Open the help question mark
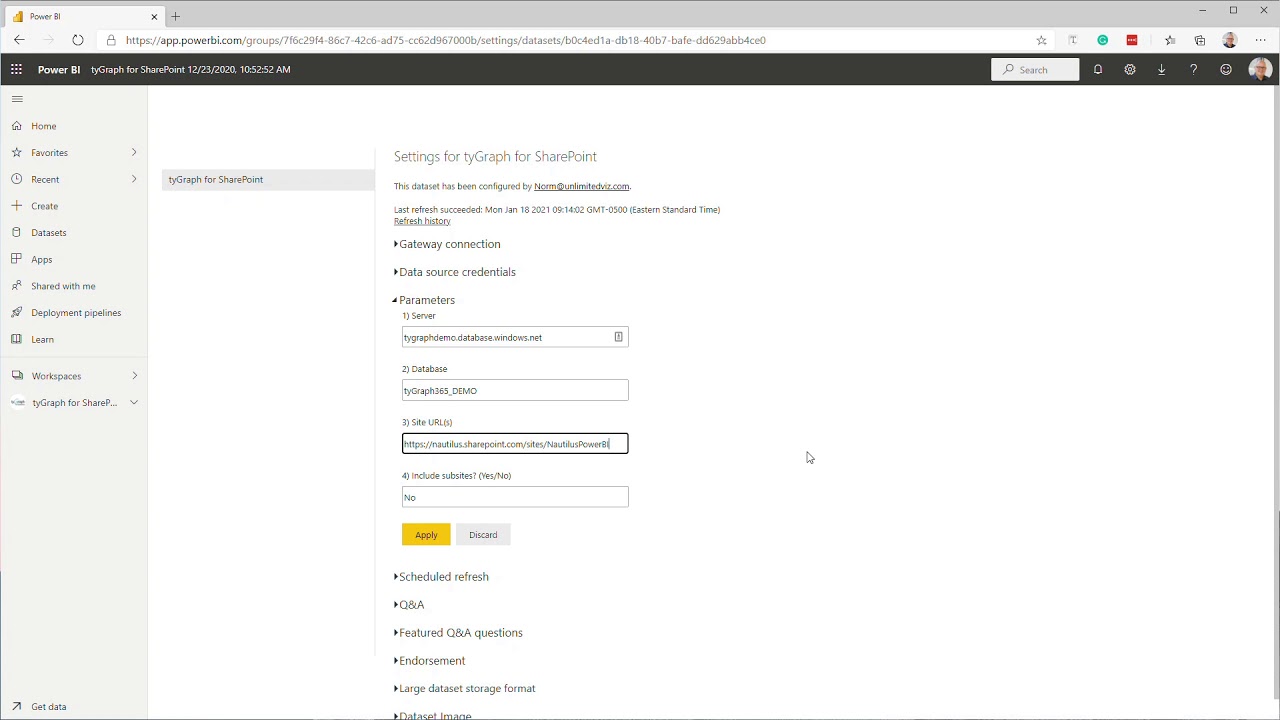 click(x=1193, y=69)
